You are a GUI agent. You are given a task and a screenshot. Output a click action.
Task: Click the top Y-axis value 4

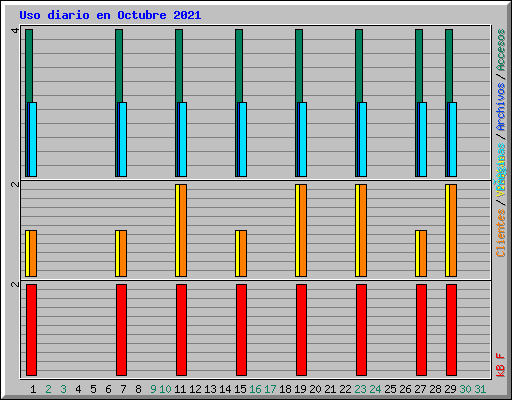click(x=15, y=31)
